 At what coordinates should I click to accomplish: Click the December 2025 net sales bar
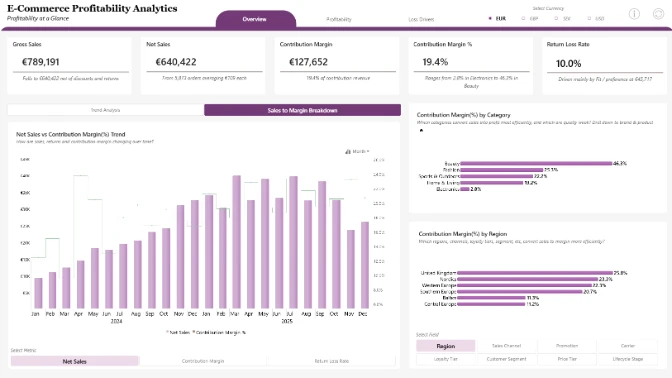click(x=365, y=265)
